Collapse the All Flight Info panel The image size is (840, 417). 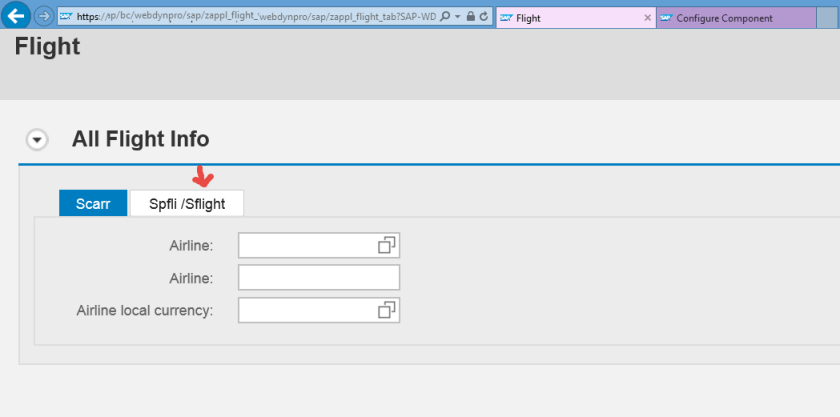click(x=37, y=140)
